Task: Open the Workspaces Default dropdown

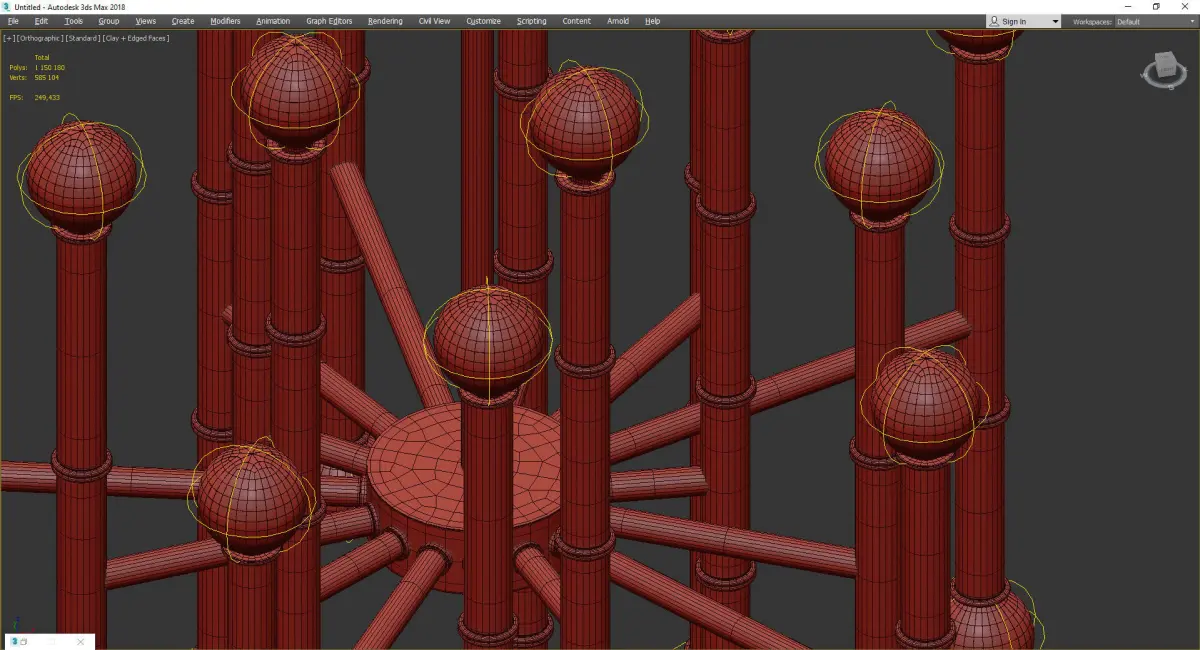Action: (1154, 22)
